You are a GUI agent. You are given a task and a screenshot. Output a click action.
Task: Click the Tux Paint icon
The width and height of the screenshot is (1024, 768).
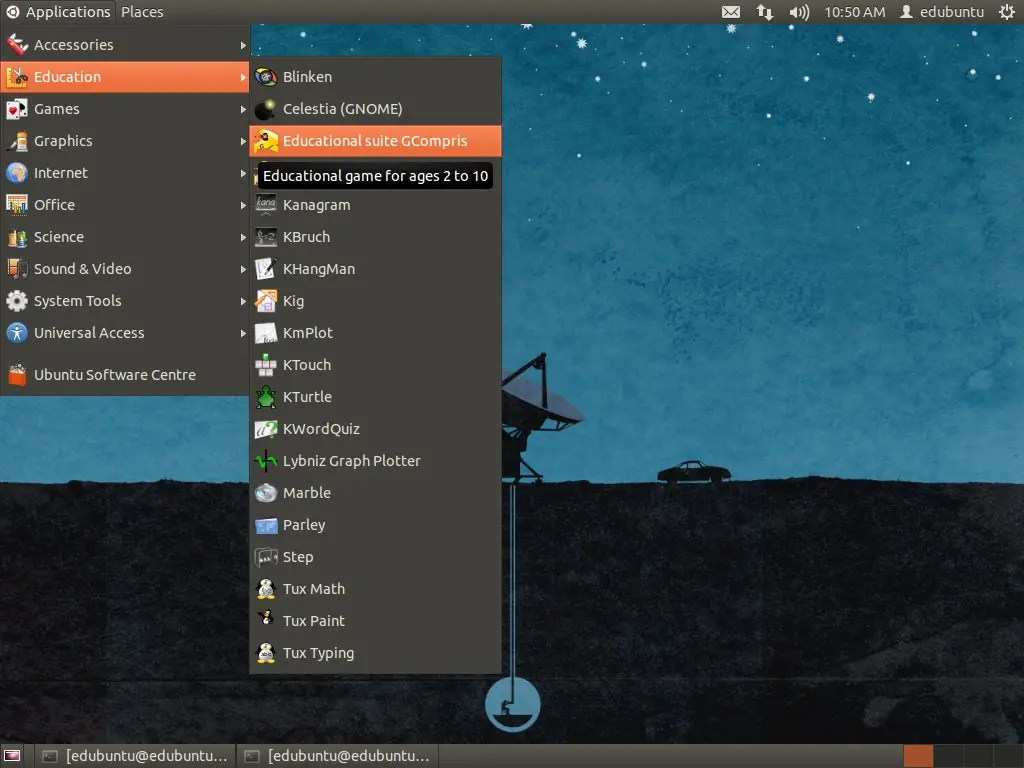tap(266, 618)
